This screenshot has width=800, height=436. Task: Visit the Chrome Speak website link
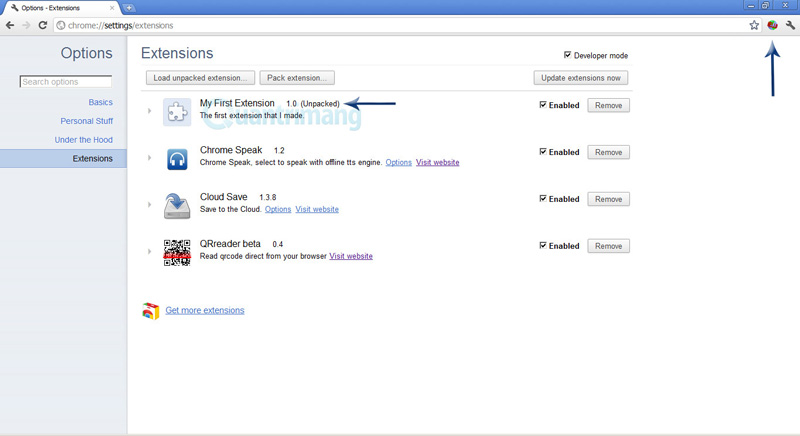tap(437, 162)
